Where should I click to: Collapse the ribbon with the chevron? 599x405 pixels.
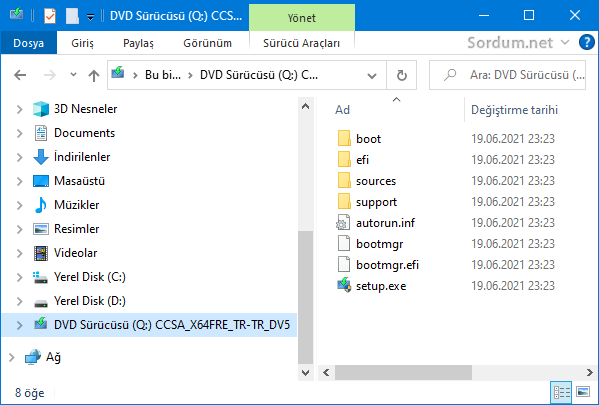[565, 42]
